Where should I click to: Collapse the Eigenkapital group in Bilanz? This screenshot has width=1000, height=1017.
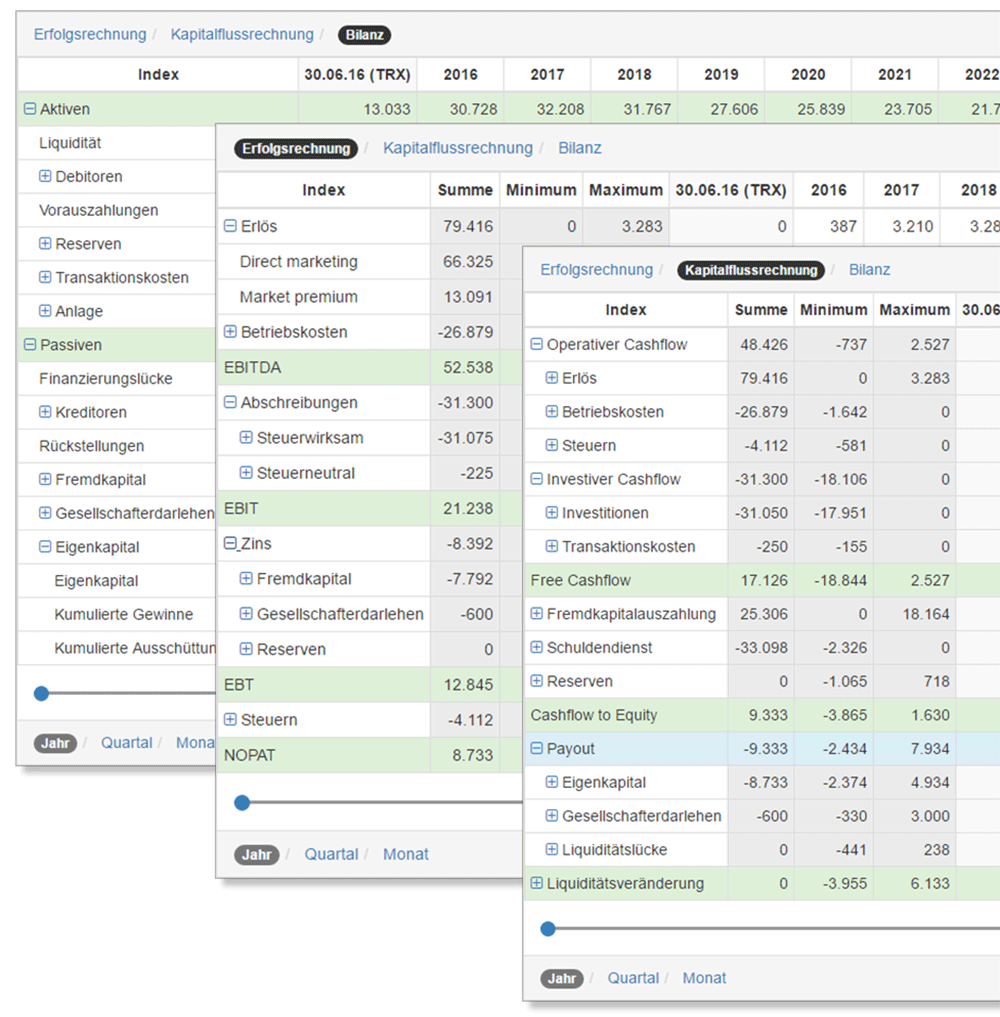click(45, 547)
